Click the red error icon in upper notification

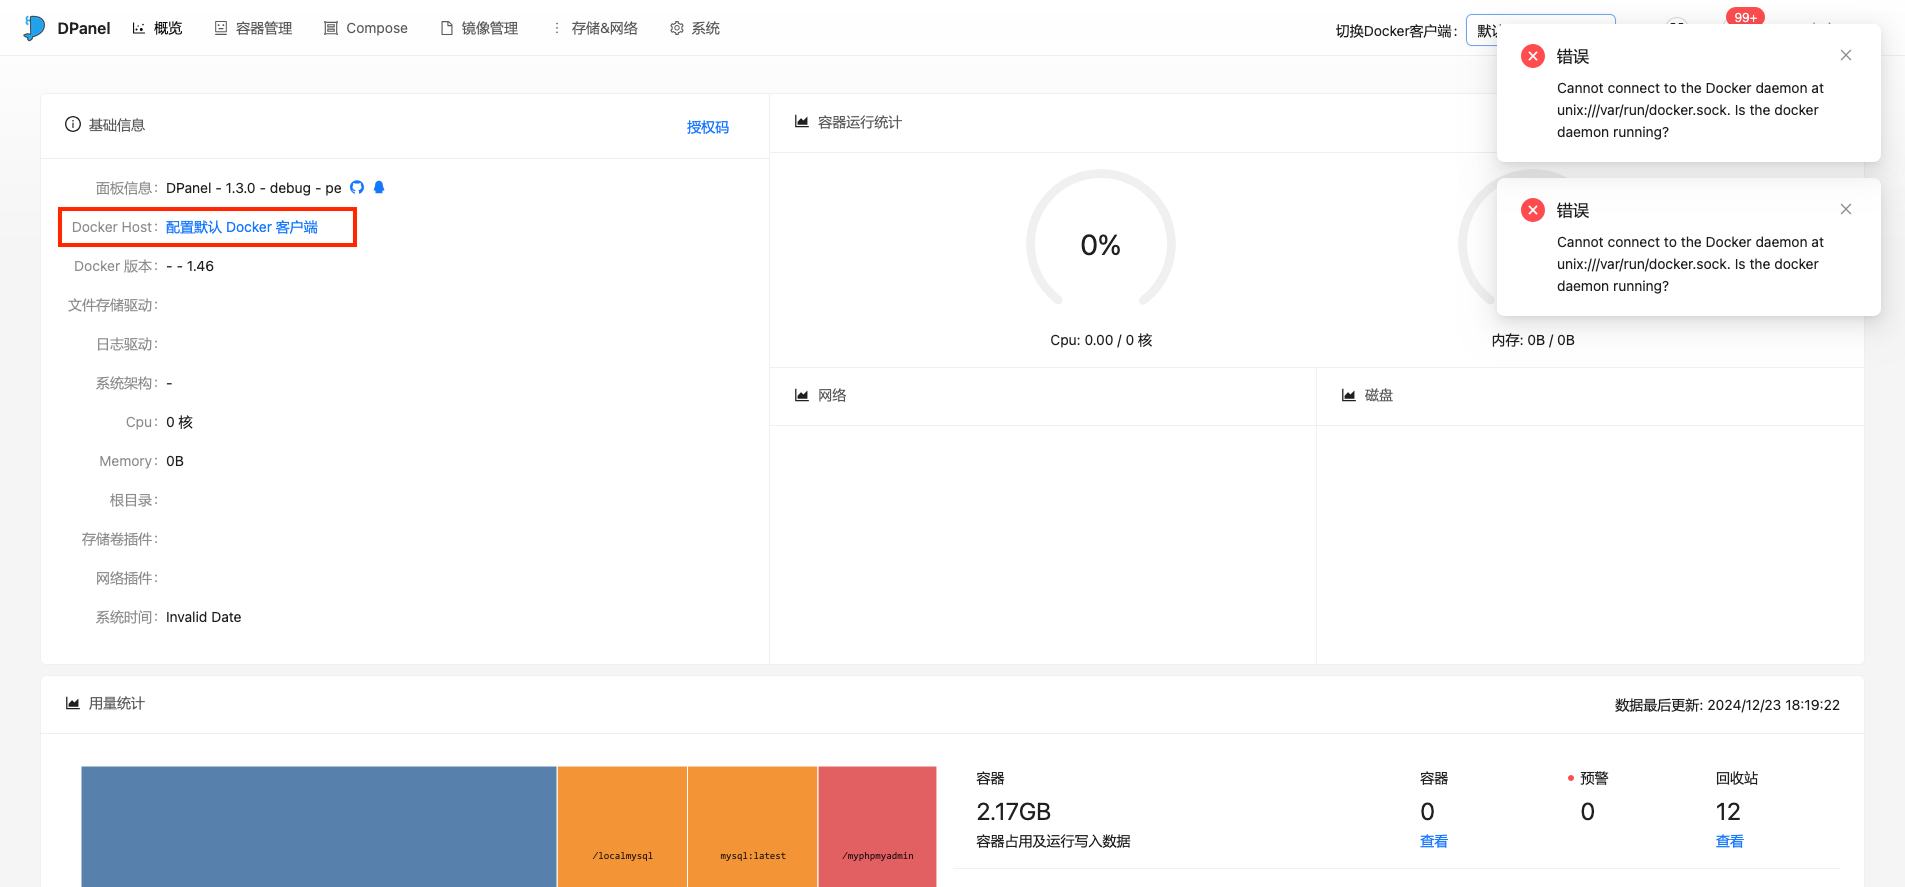[x=1533, y=56]
